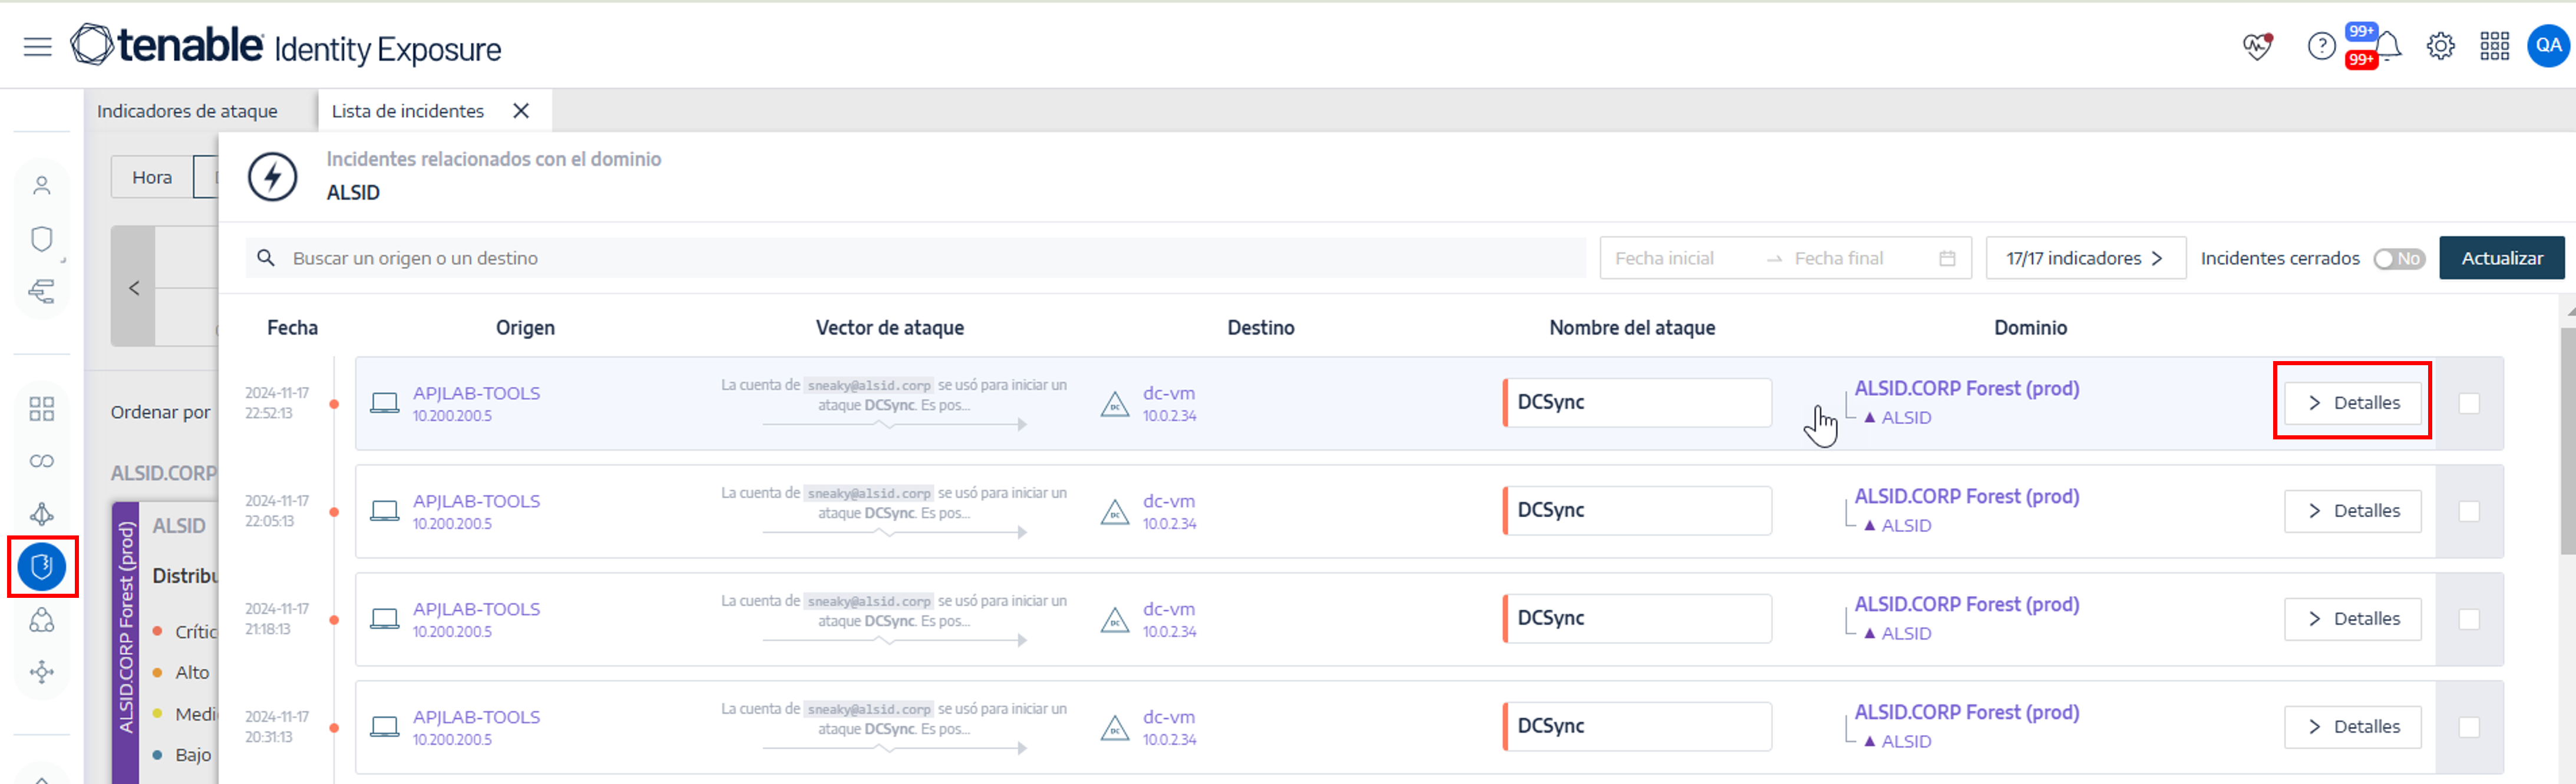Viewport: 2576px width, 784px height.
Task: Open the help question mark icon
Action: (x=2321, y=46)
